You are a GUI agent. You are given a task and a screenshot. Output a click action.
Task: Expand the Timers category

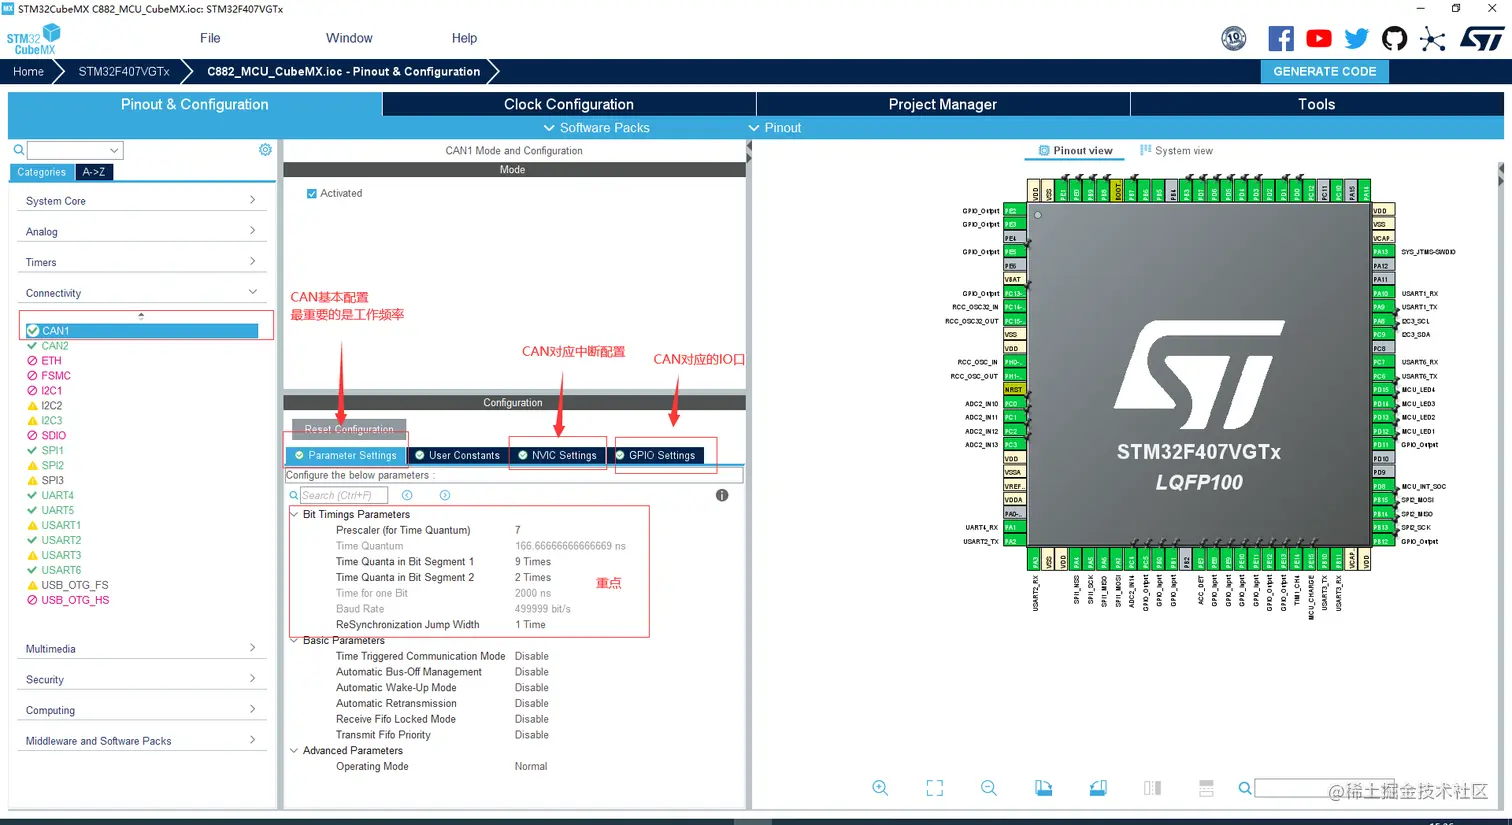click(x=141, y=262)
